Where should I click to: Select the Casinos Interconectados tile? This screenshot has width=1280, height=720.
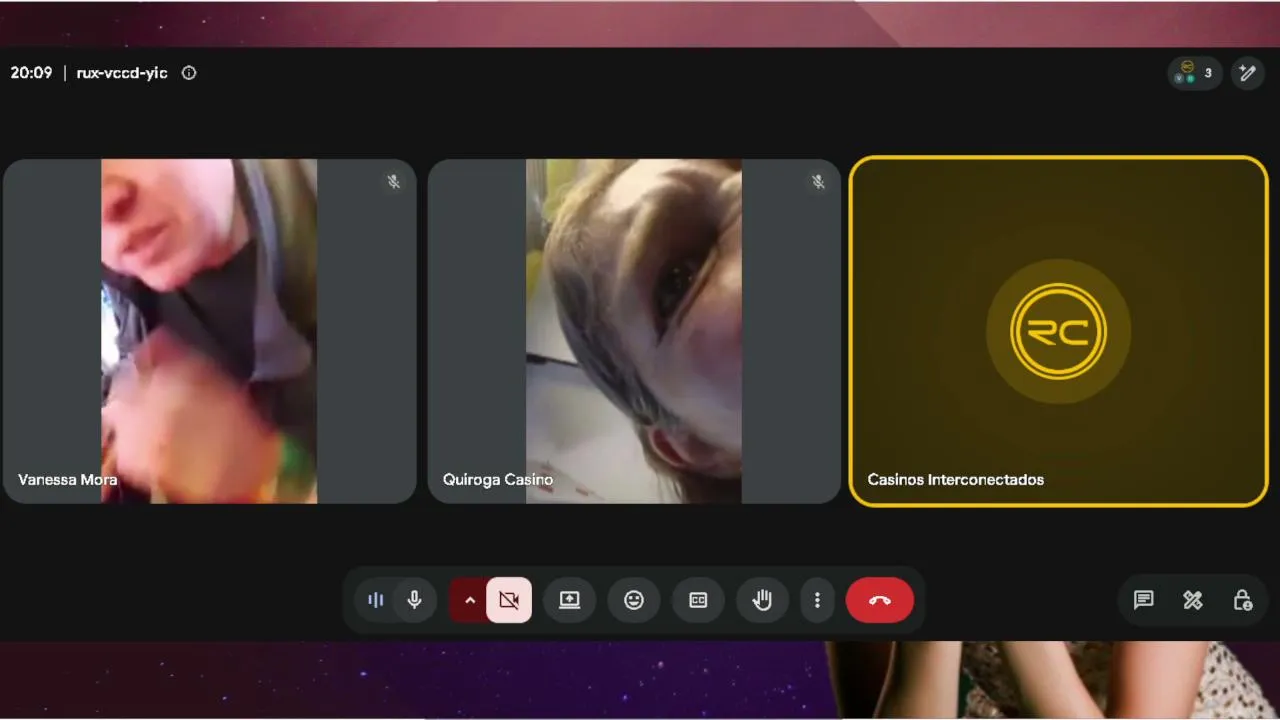1059,331
